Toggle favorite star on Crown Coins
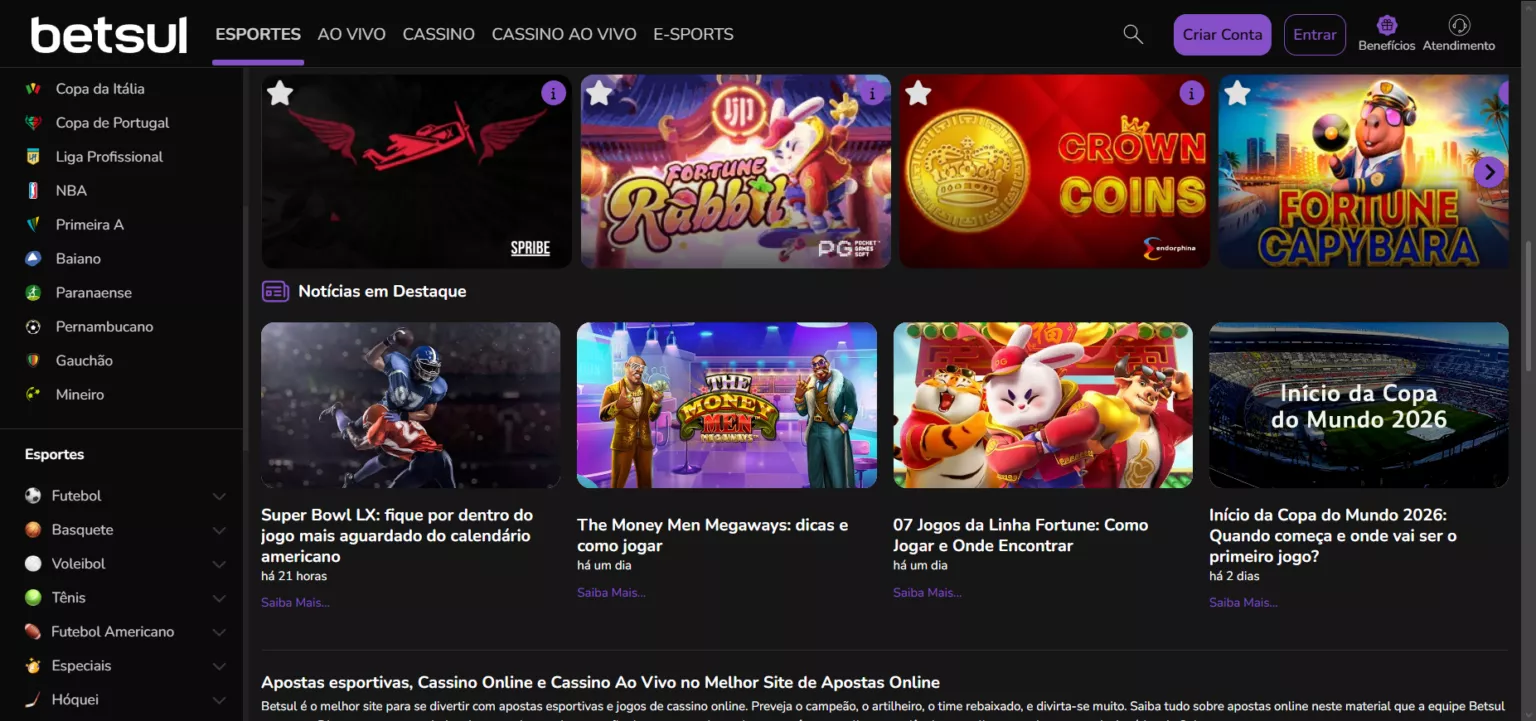 (x=917, y=93)
